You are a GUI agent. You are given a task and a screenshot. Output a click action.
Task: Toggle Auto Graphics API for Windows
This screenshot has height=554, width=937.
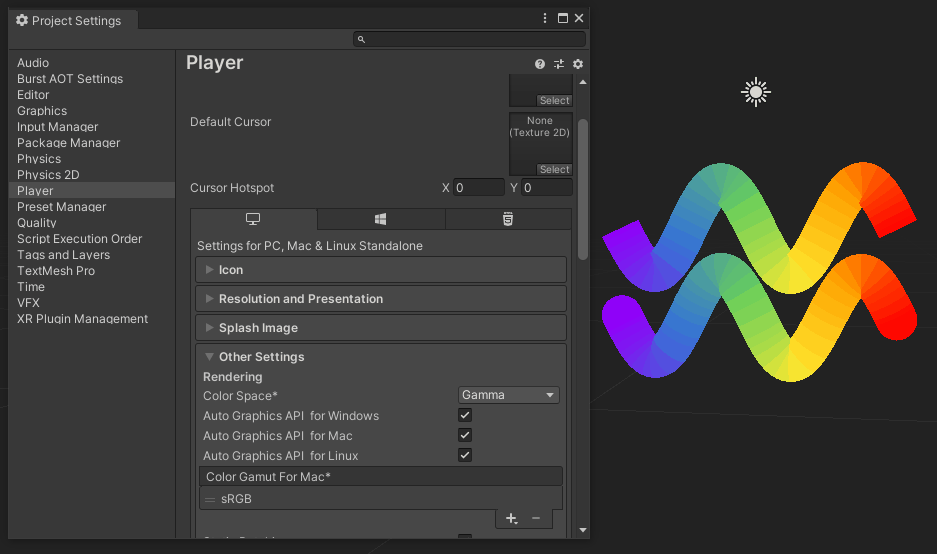465,415
